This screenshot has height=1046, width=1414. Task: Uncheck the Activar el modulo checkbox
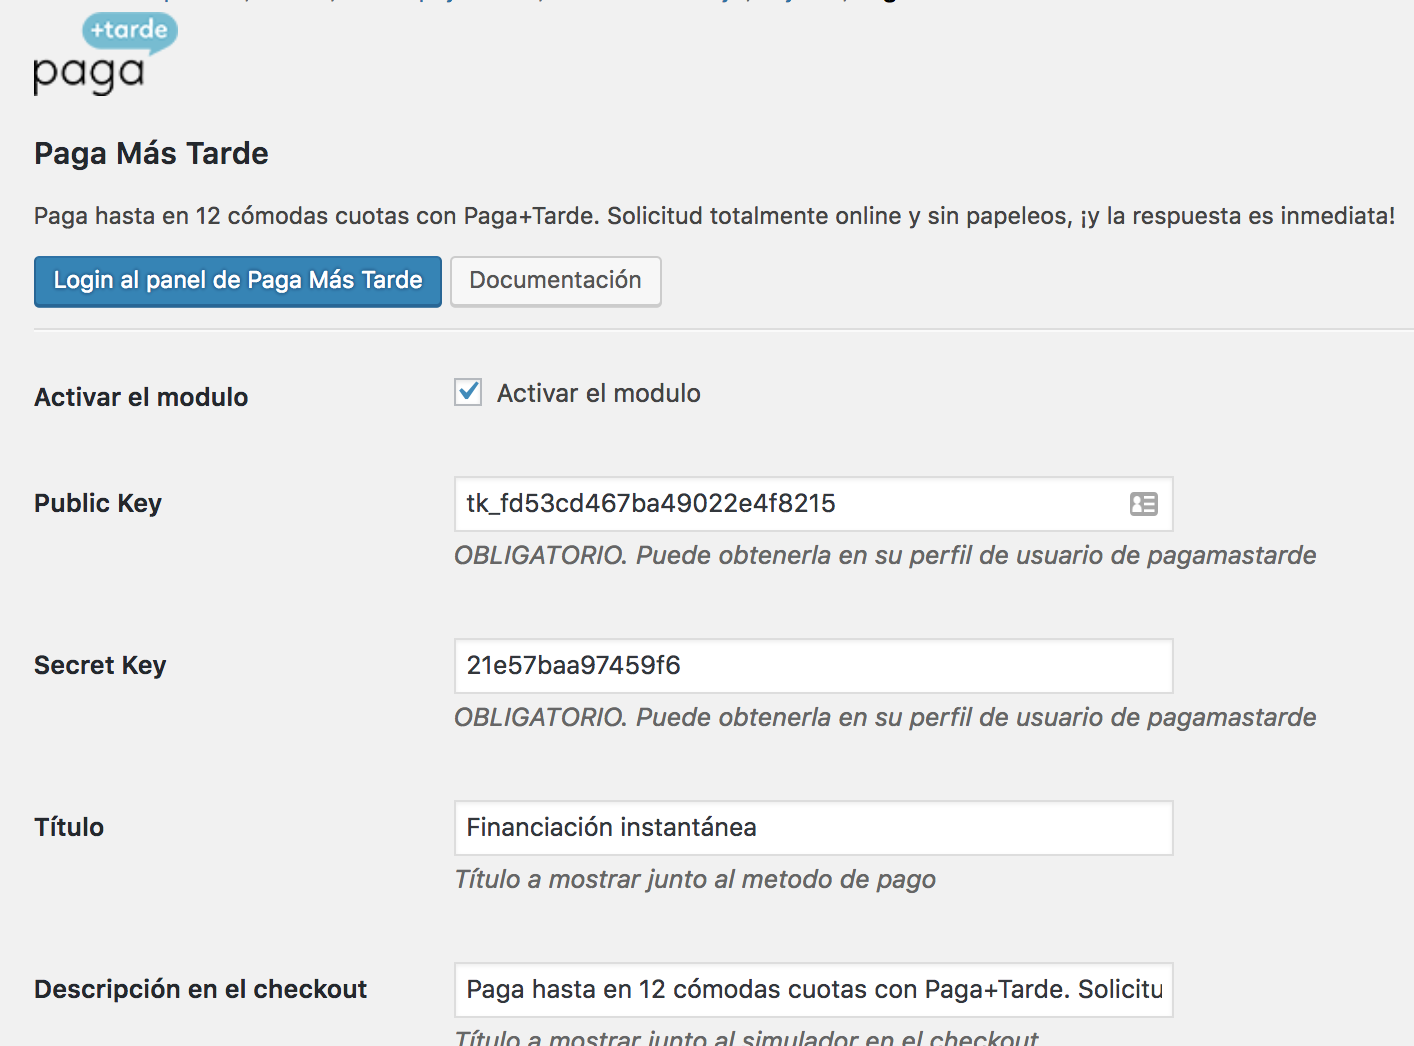click(x=468, y=392)
